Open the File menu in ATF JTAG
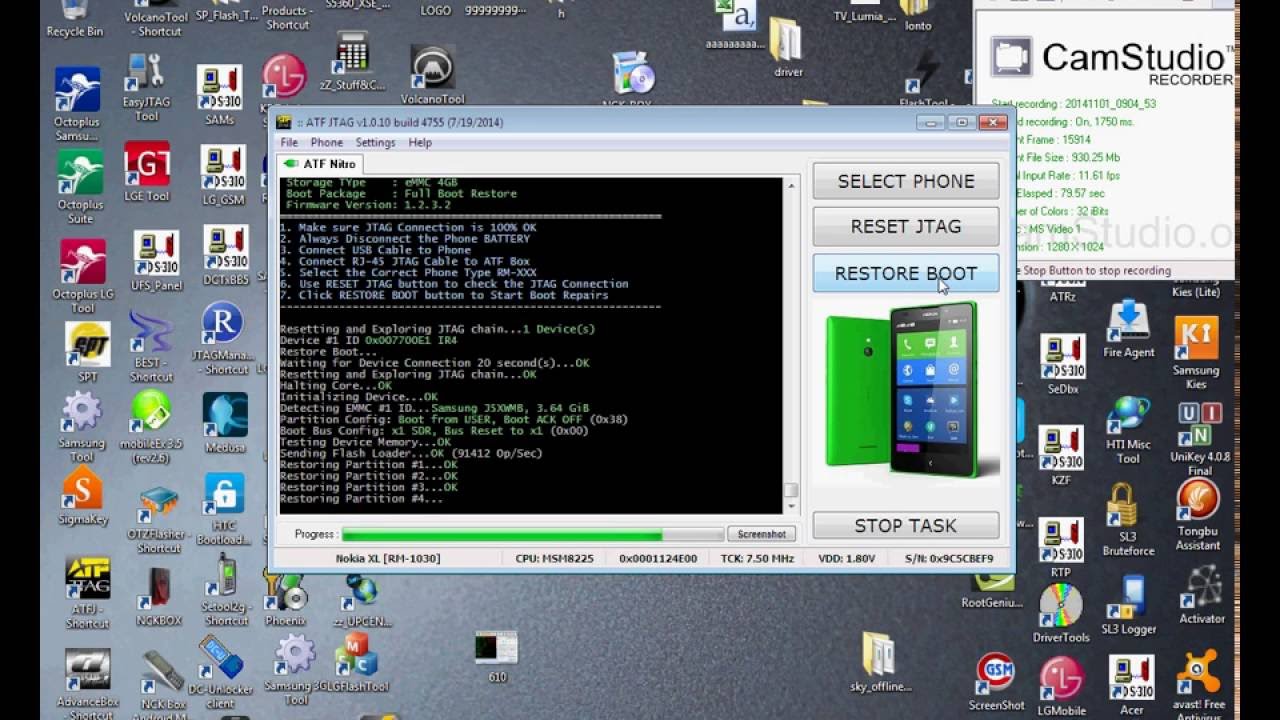 (x=289, y=142)
